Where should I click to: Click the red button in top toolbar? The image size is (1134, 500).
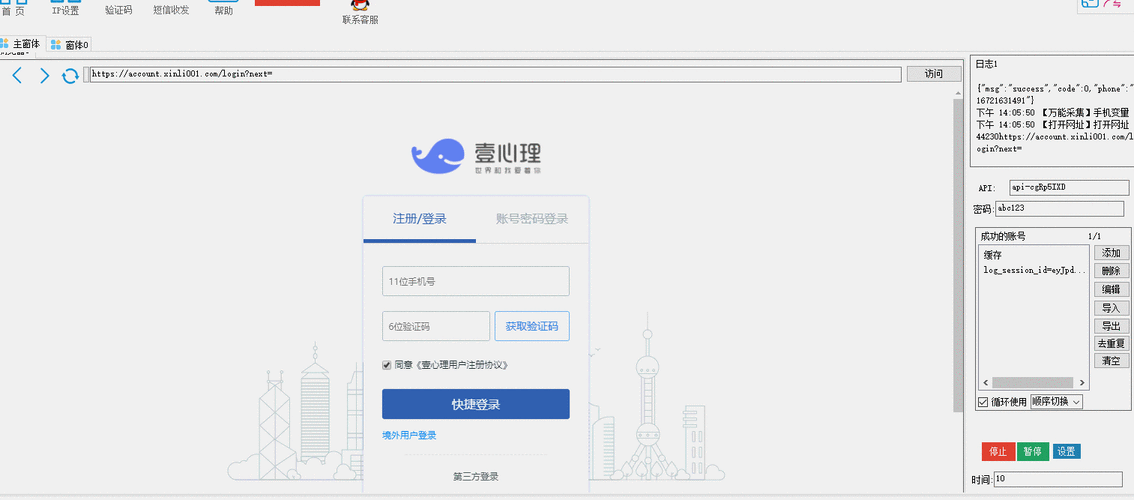(287, 3)
